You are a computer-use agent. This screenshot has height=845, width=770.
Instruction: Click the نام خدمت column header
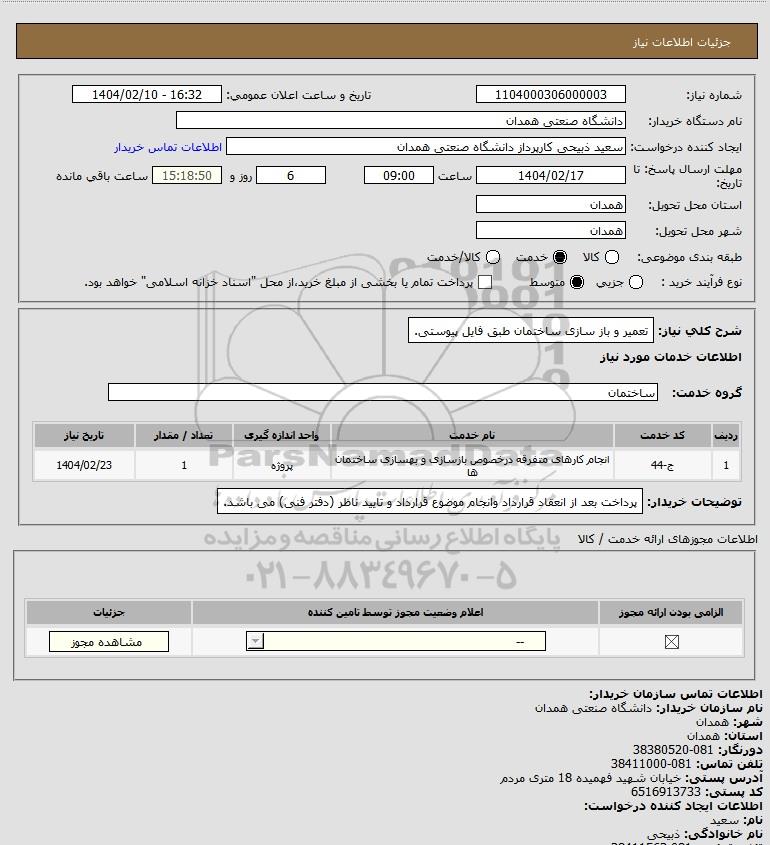472,435
